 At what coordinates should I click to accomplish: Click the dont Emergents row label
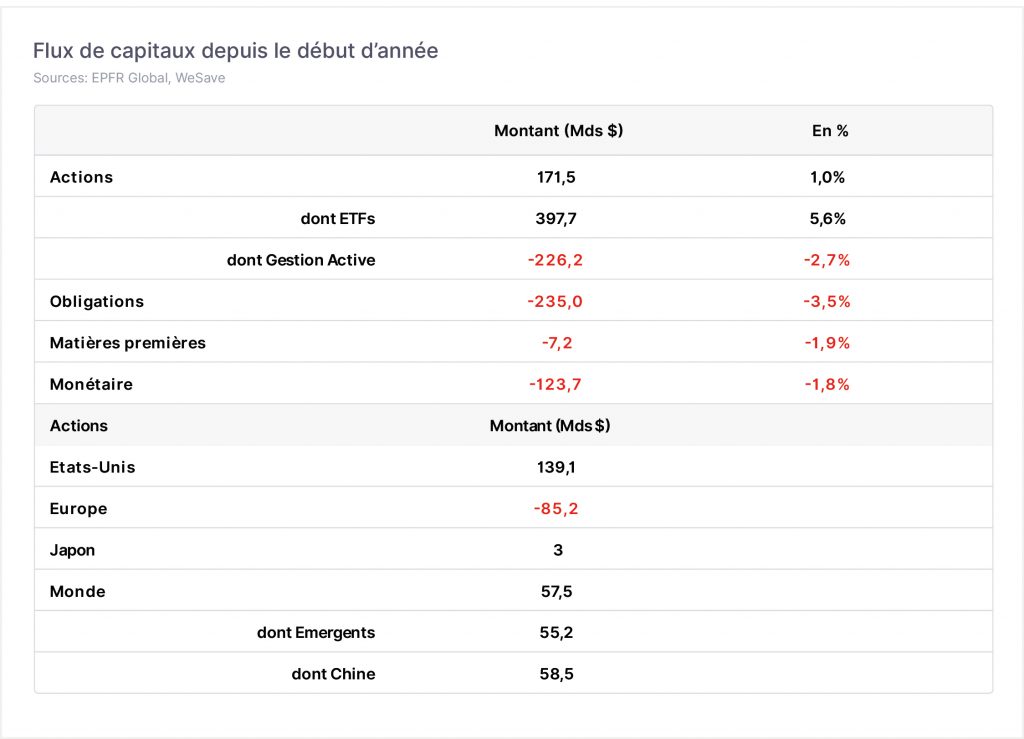(316, 633)
